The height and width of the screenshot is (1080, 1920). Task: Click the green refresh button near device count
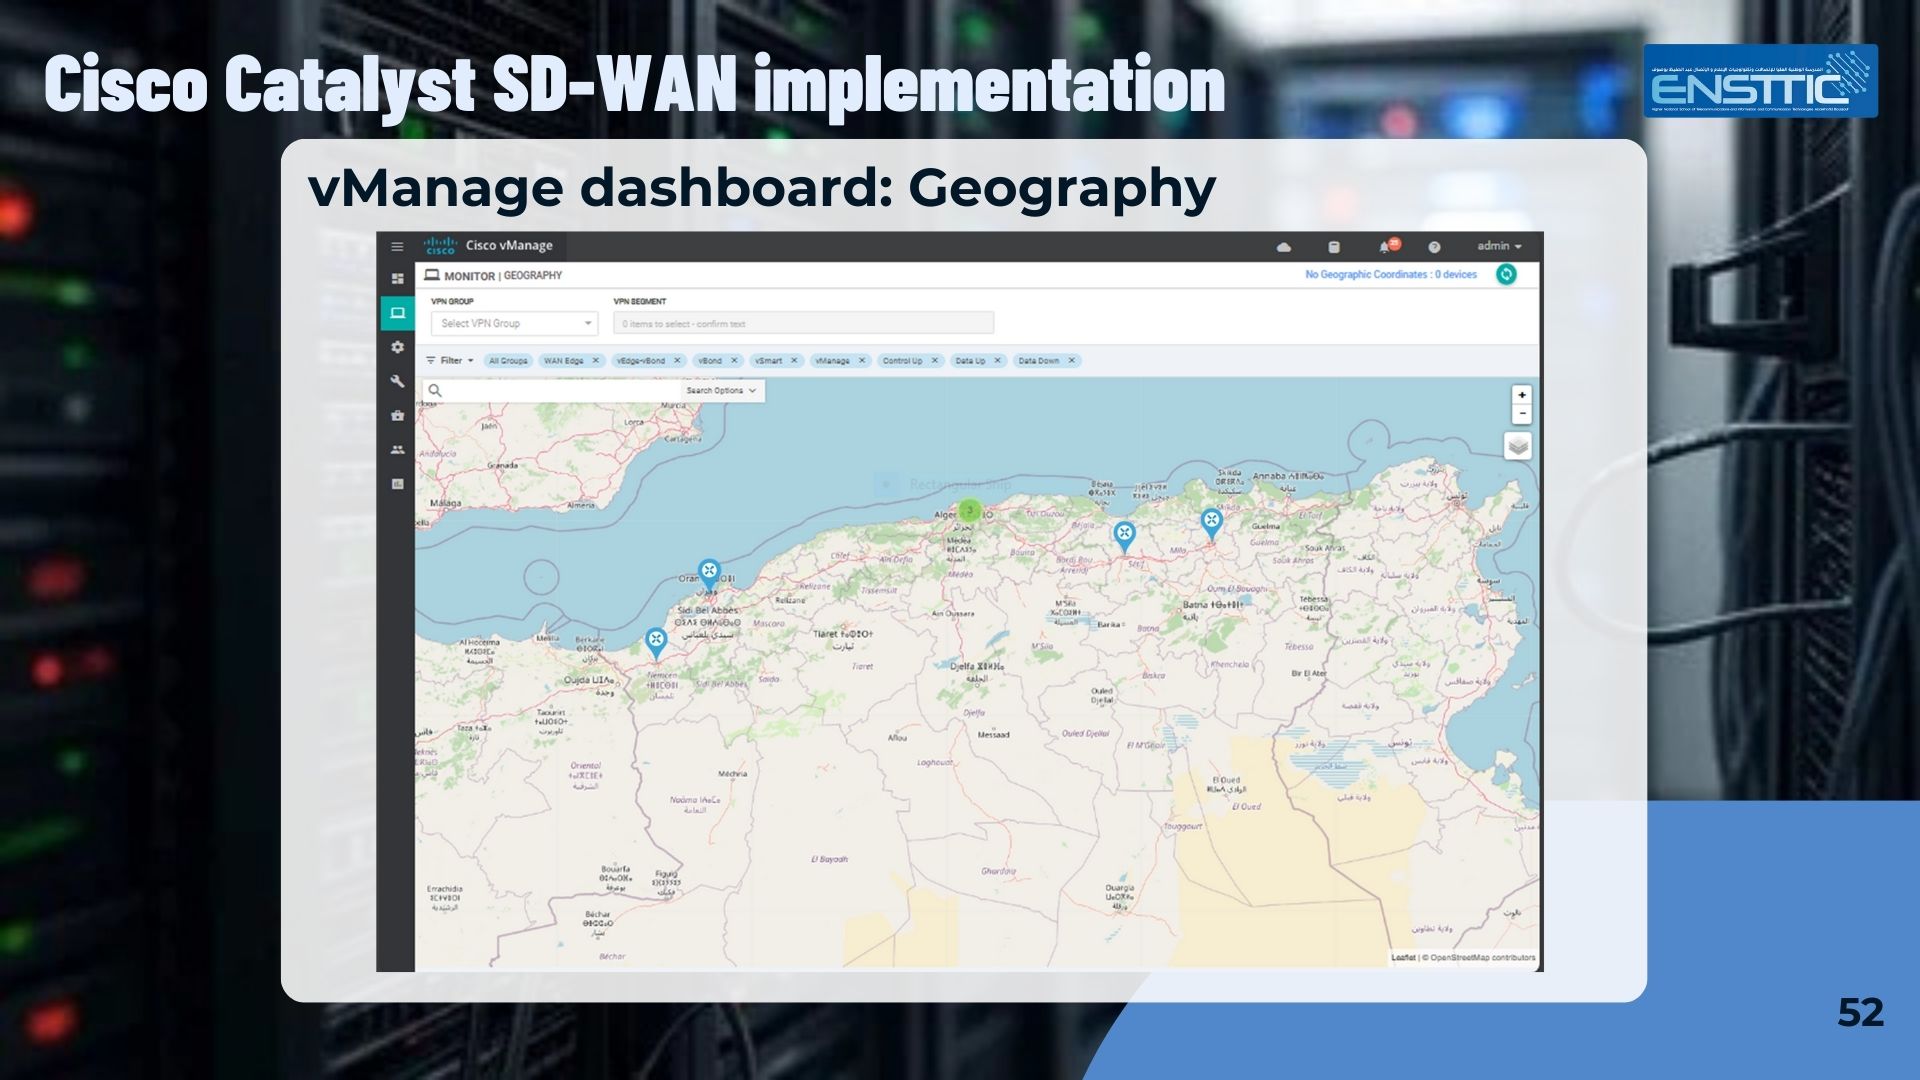1506,275
